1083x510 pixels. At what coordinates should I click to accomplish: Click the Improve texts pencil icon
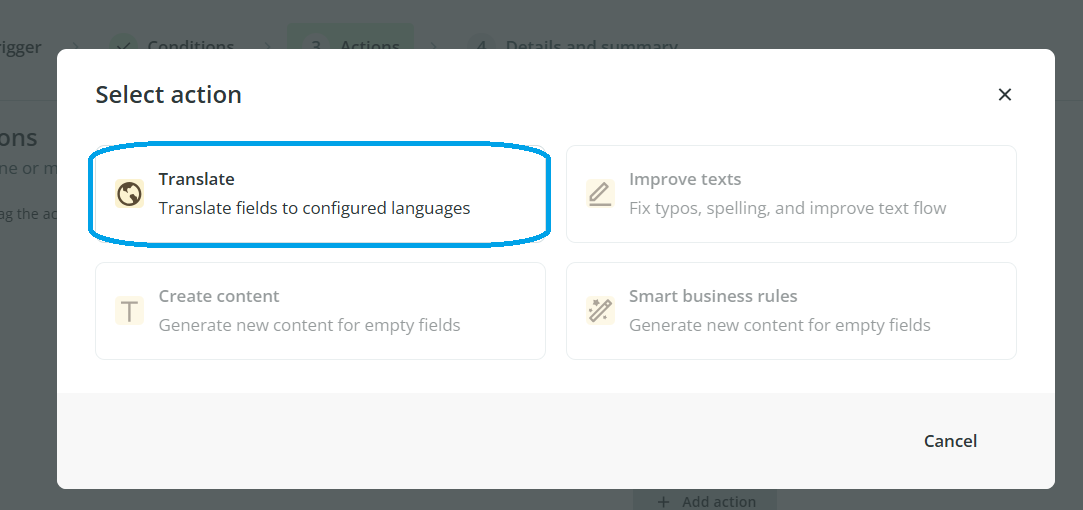pos(600,194)
